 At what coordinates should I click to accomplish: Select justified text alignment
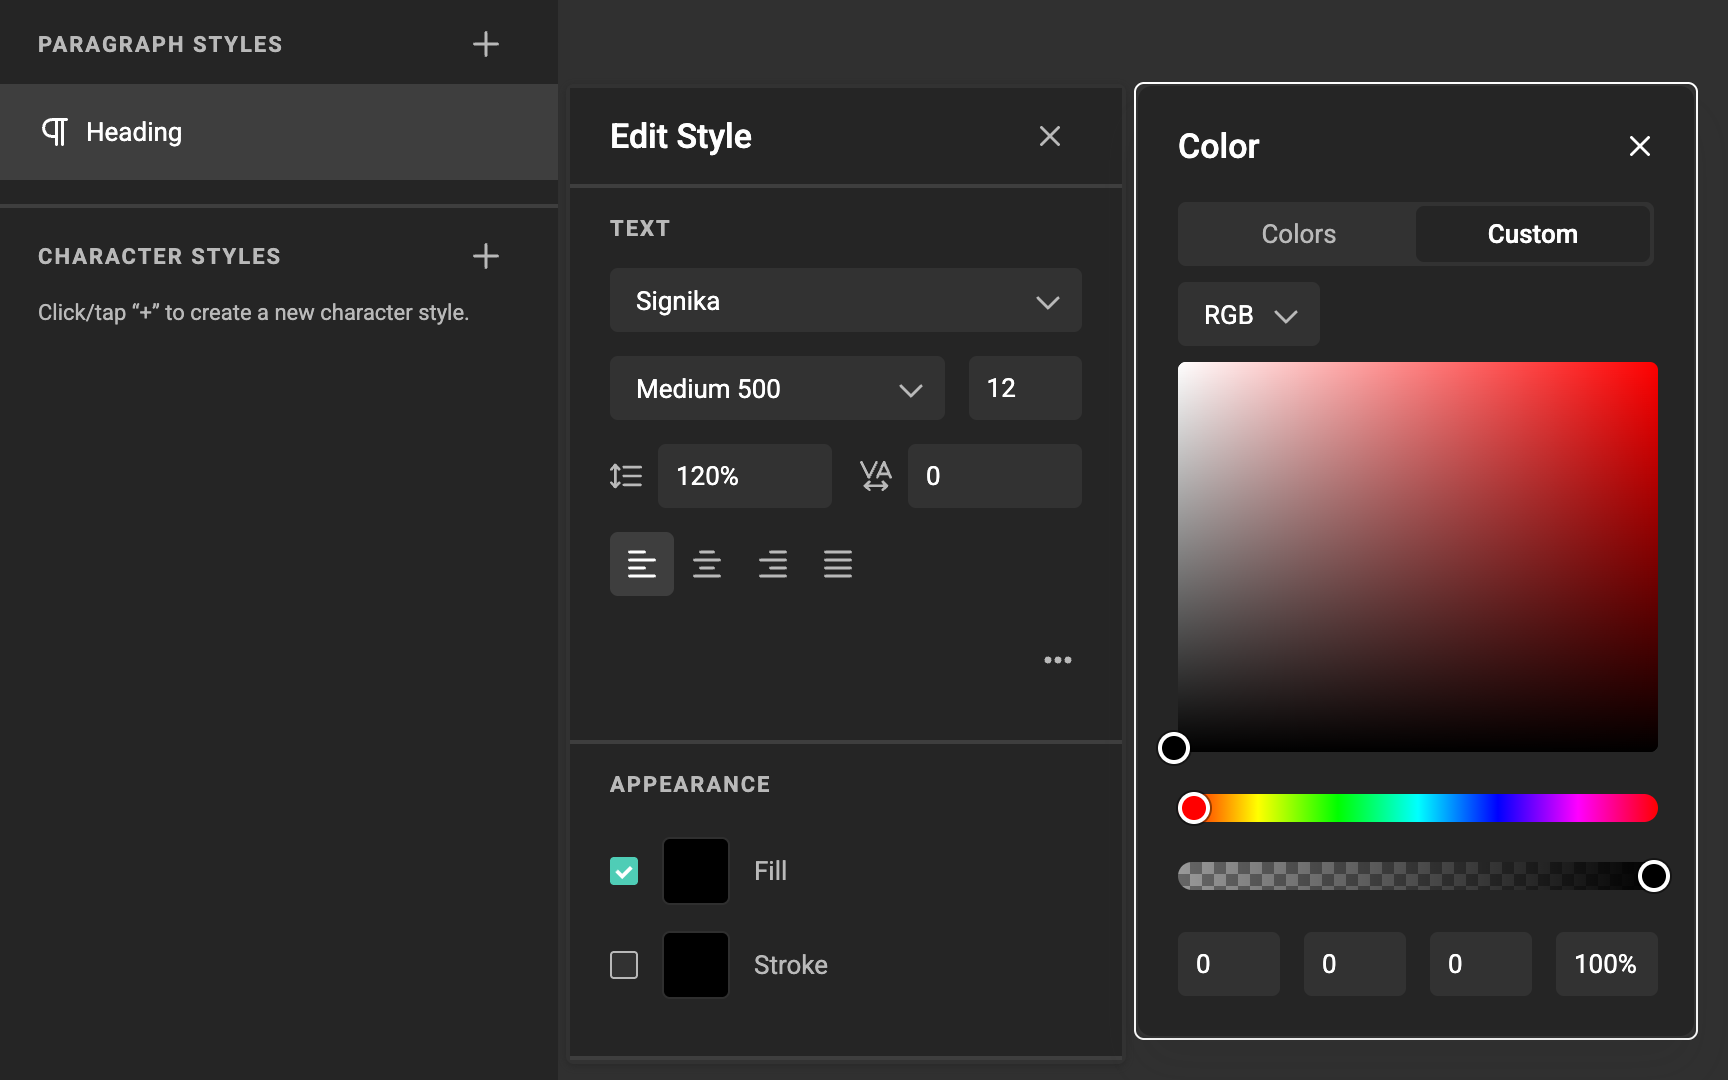[x=838, y=564]
